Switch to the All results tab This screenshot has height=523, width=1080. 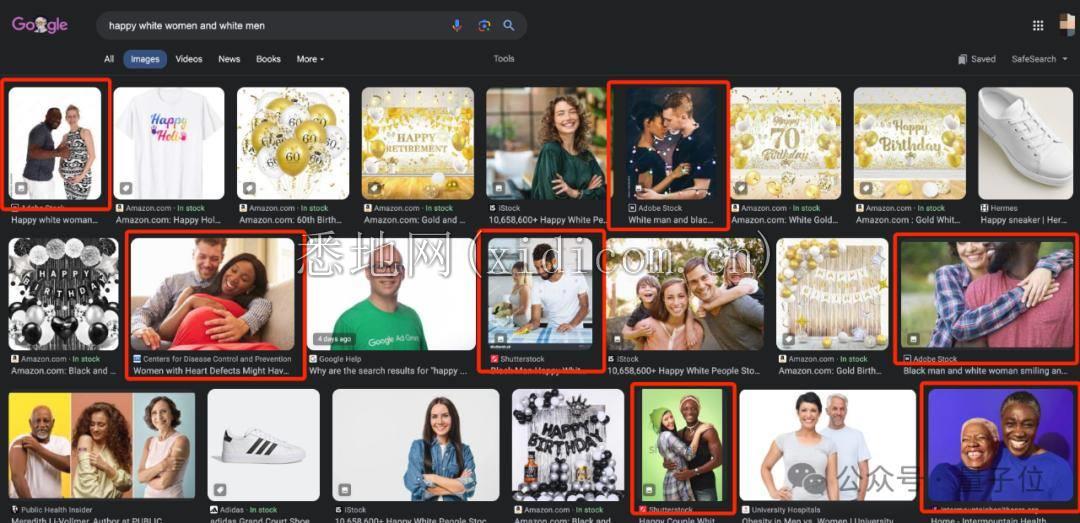tap(109, 59)
